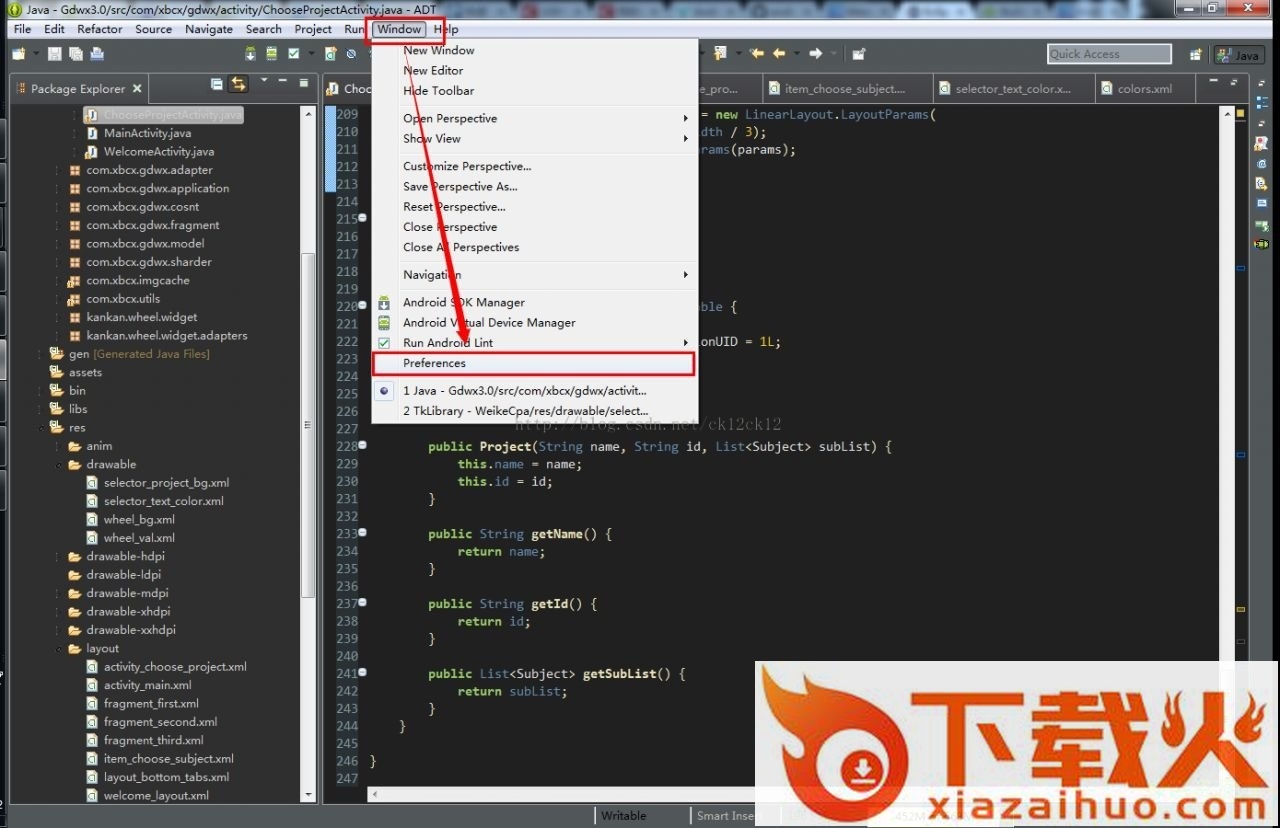Open Android Virtual Device Manager toolbar icon
The image size is (1280, 828).
(273, 54)
